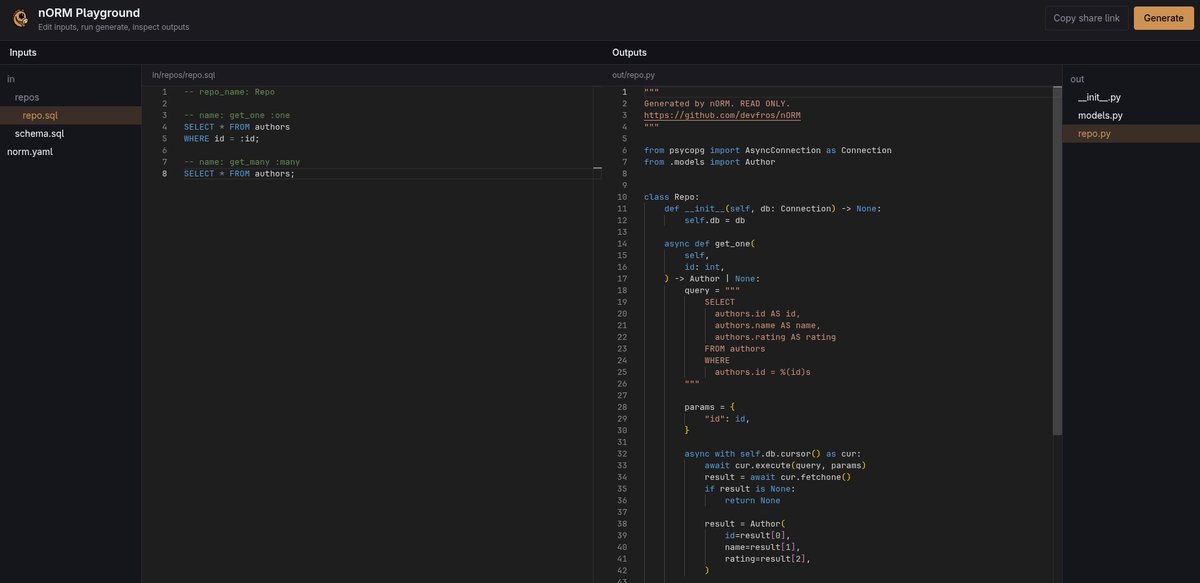This screenshot has width=1200, height=583.
Task: Click 'params = {' line in output
Action: tap(709, 407)
